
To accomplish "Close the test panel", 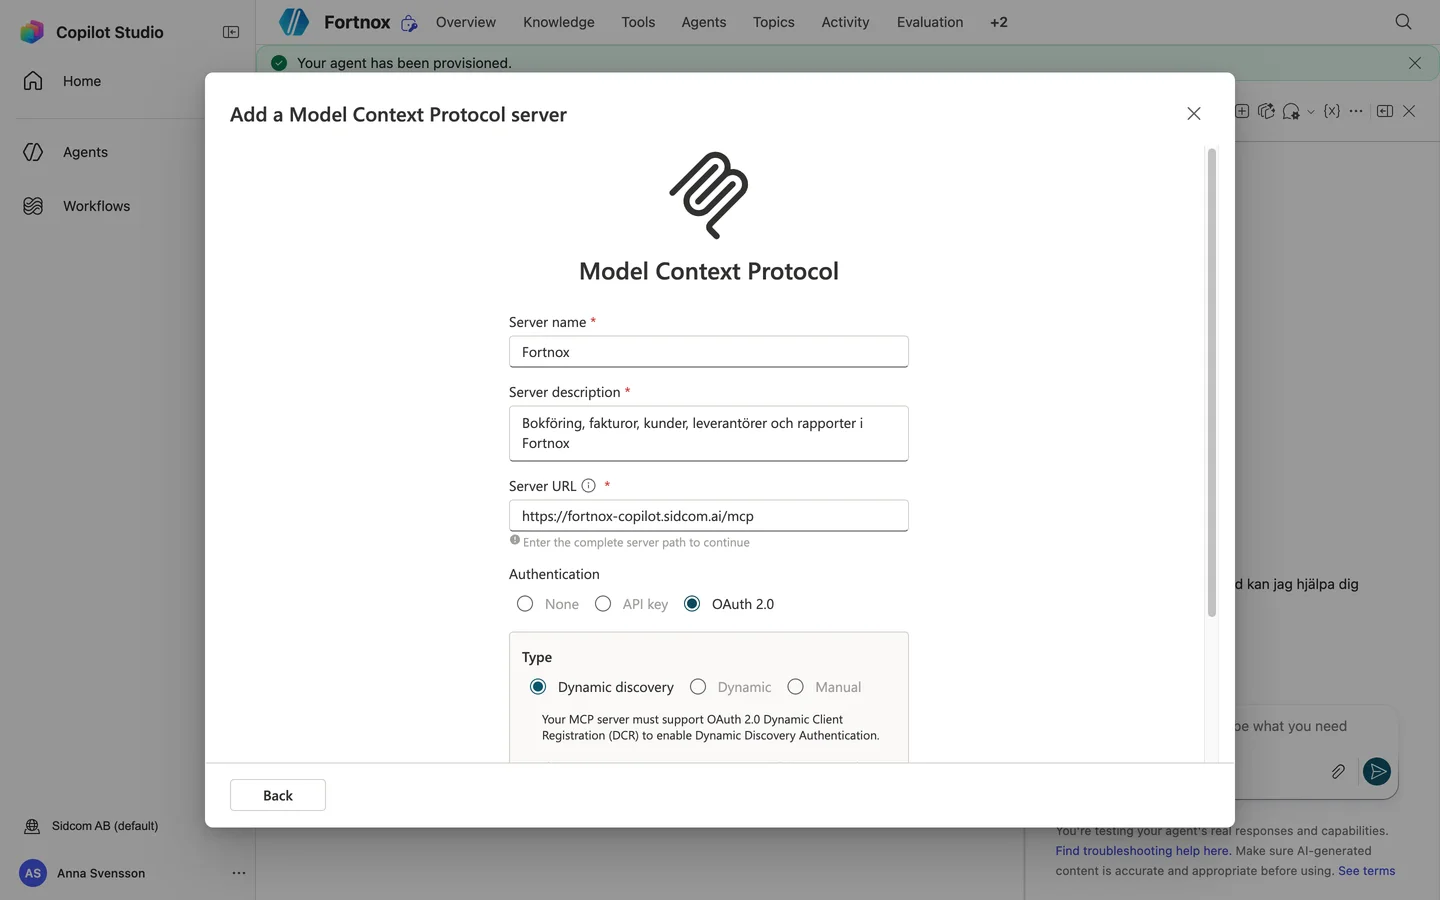I will [1409, 111].
